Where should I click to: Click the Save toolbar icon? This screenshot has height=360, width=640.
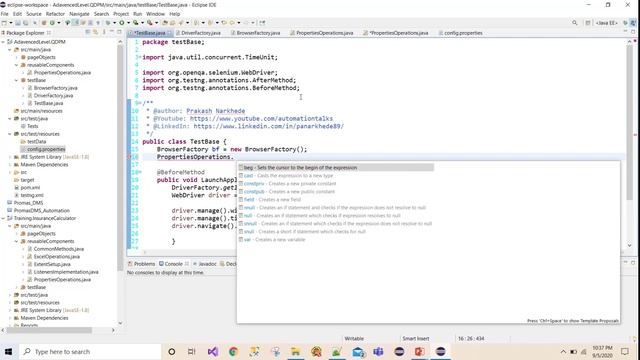pyautogui.click(x=18, y=23)
